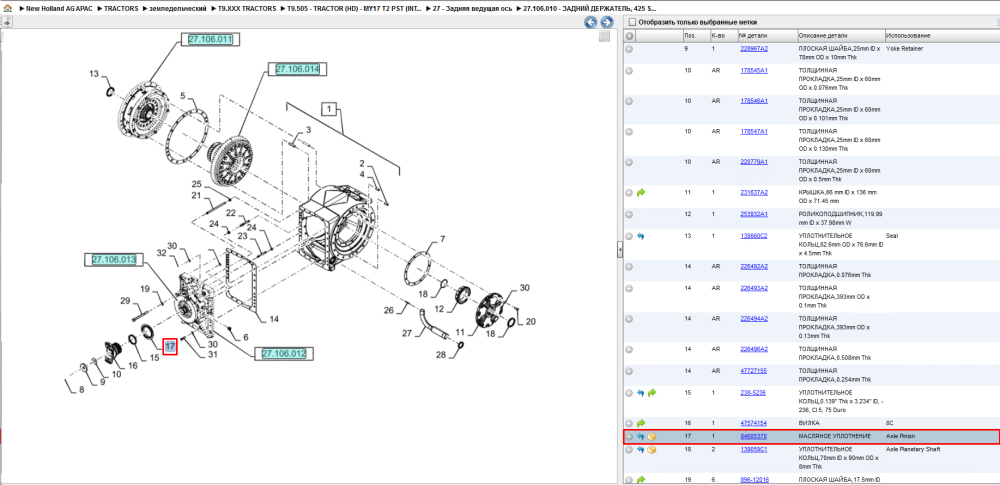Image resolution: width=1000 pixels, height=485 pixels.
Task: Add part 228967A2 with its plus icon
Action: tap(629, 48)
